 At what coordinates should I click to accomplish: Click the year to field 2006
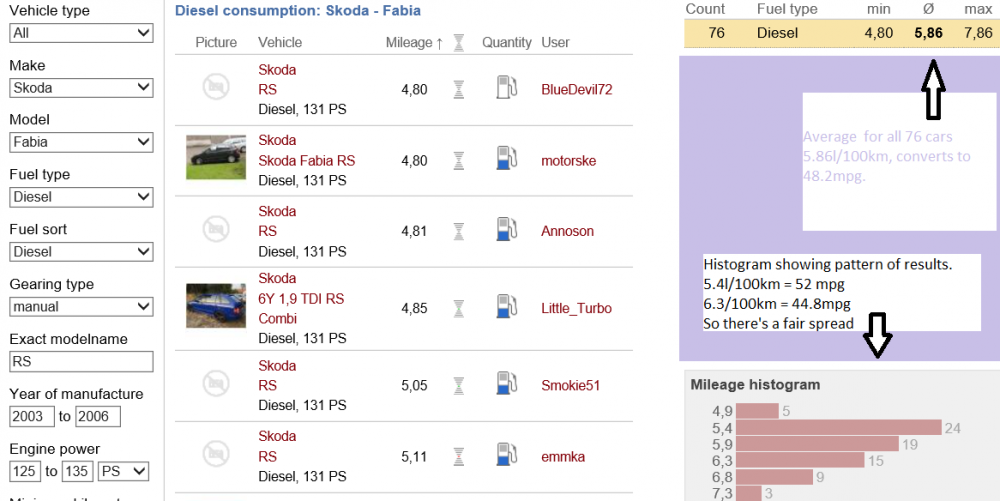point(98,417)
